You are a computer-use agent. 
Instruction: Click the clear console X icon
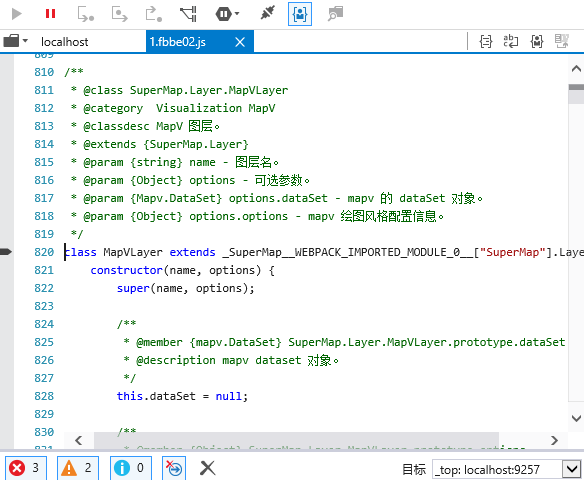(207, 468)
